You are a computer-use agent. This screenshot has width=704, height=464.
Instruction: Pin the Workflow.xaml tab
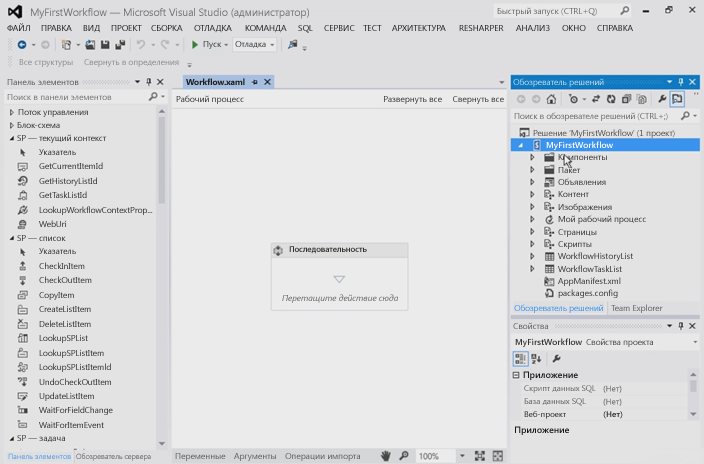pos(255,82)
